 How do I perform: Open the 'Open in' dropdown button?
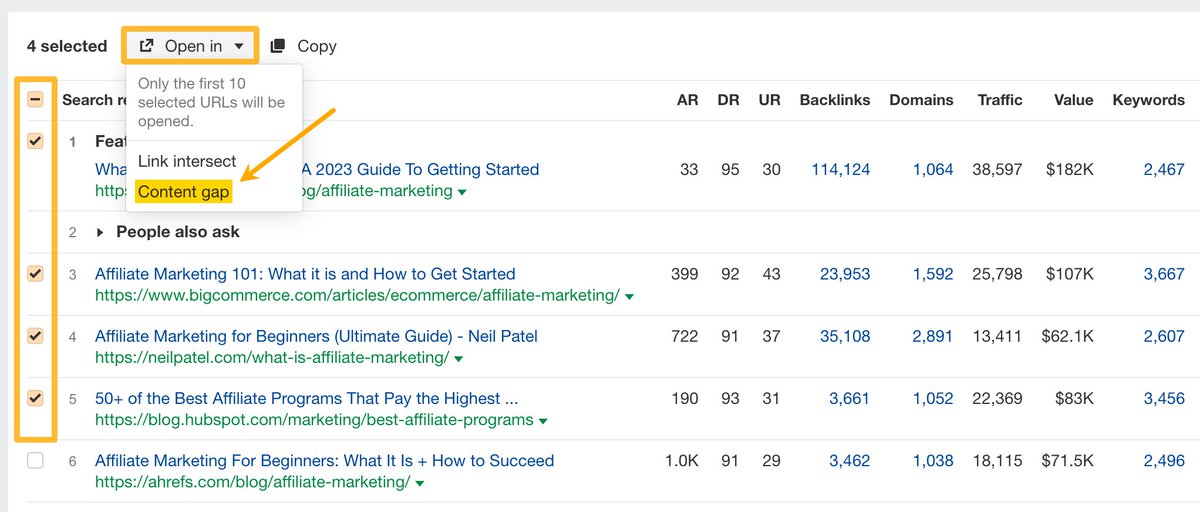190,46
